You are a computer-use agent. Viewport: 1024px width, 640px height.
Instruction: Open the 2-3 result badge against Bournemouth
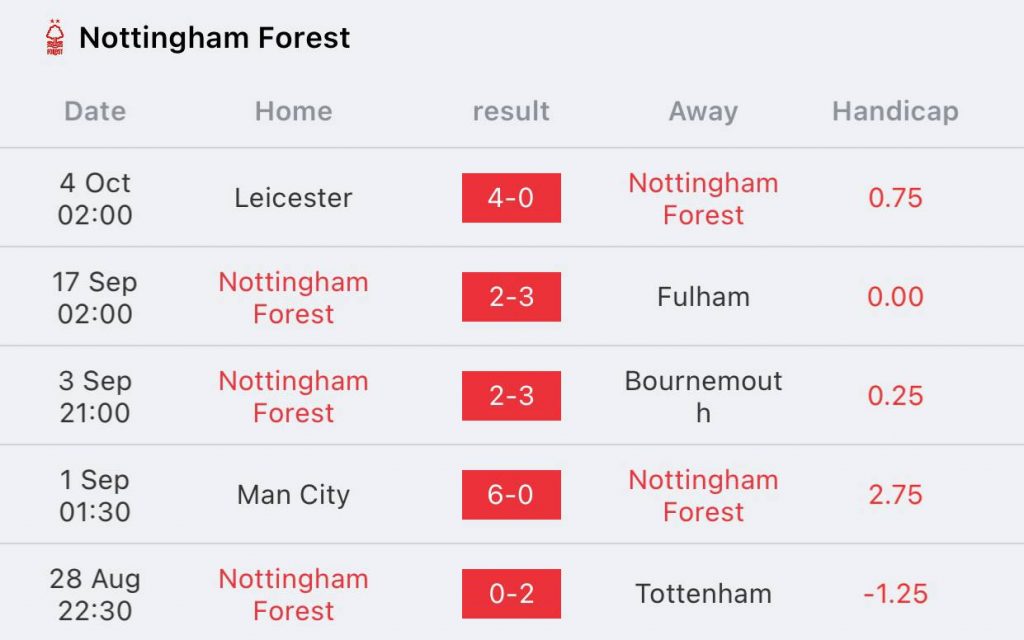(511, 396)
